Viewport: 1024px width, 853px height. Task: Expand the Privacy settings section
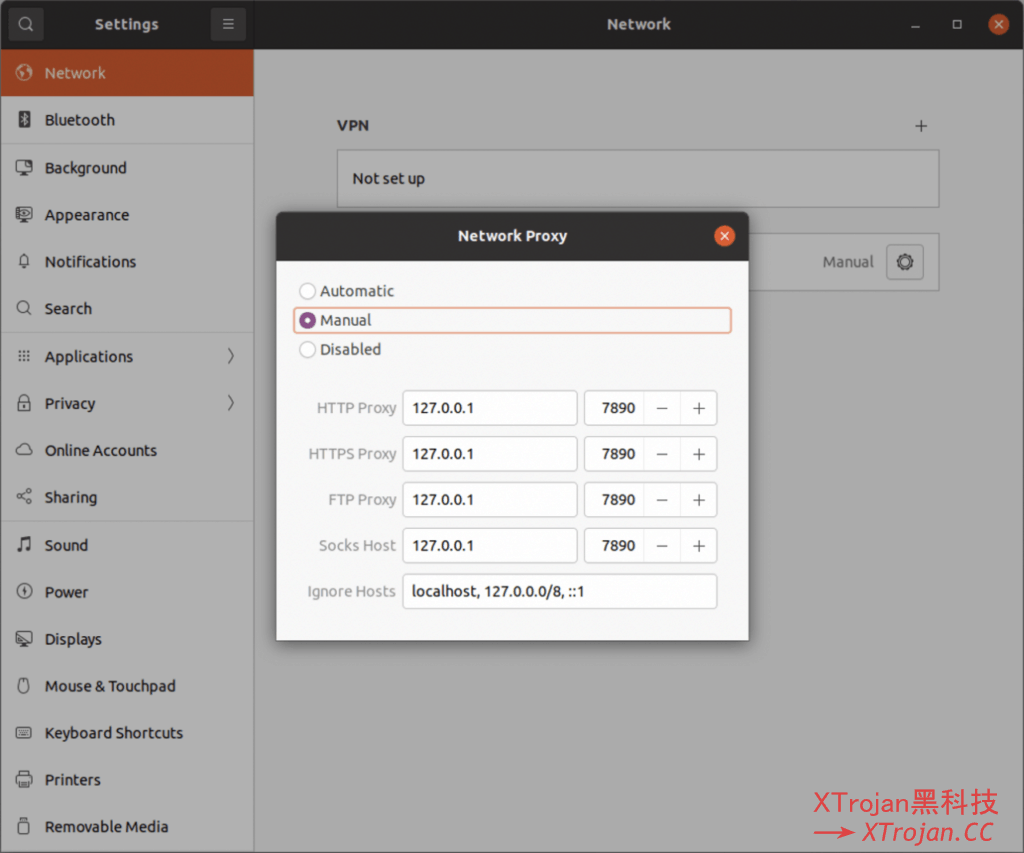[x=67, y=403]
